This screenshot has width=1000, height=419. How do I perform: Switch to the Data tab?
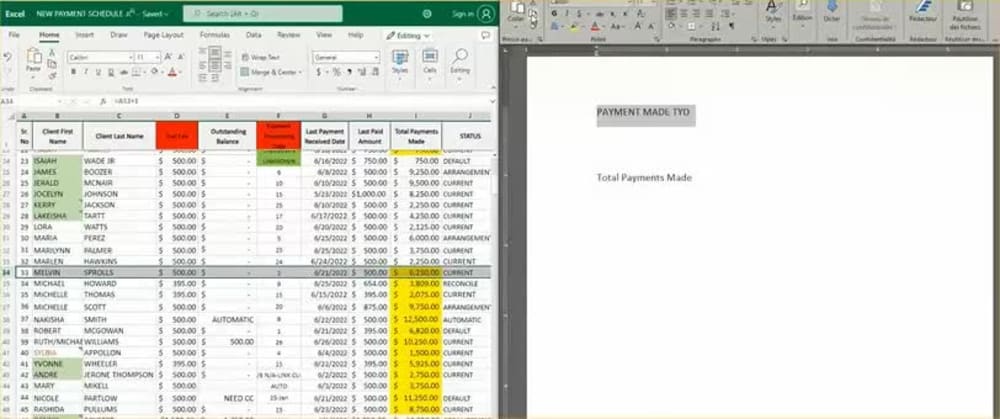pyautogui.click(x=253, y=35)
